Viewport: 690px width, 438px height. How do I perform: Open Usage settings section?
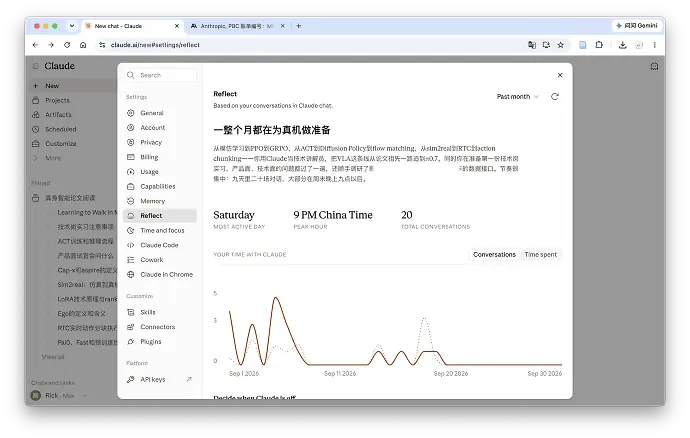point(160,172)
